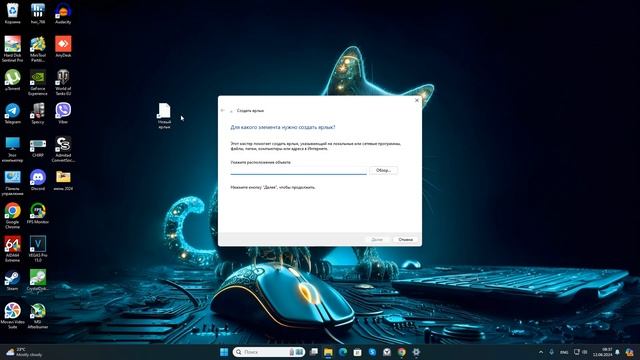Close the Создать ярлык dialog
640x360 pixels.
pos(416,100)
